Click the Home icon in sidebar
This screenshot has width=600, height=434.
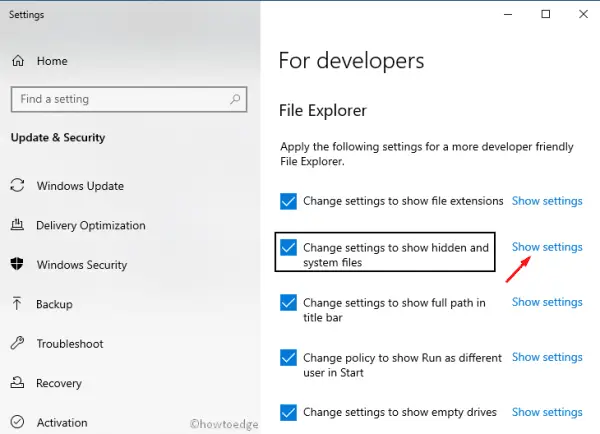tap(18, 61)
